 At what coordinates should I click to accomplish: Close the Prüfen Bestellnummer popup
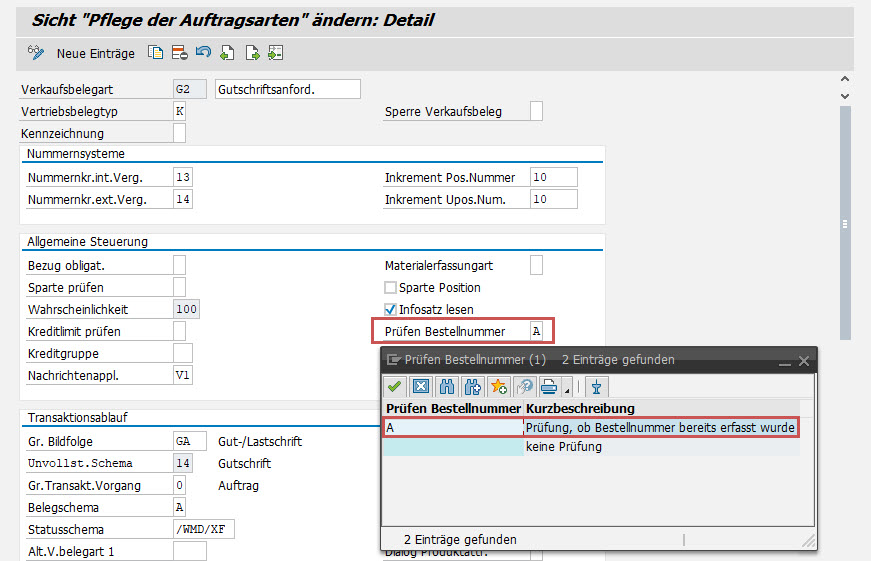(804, 361)
